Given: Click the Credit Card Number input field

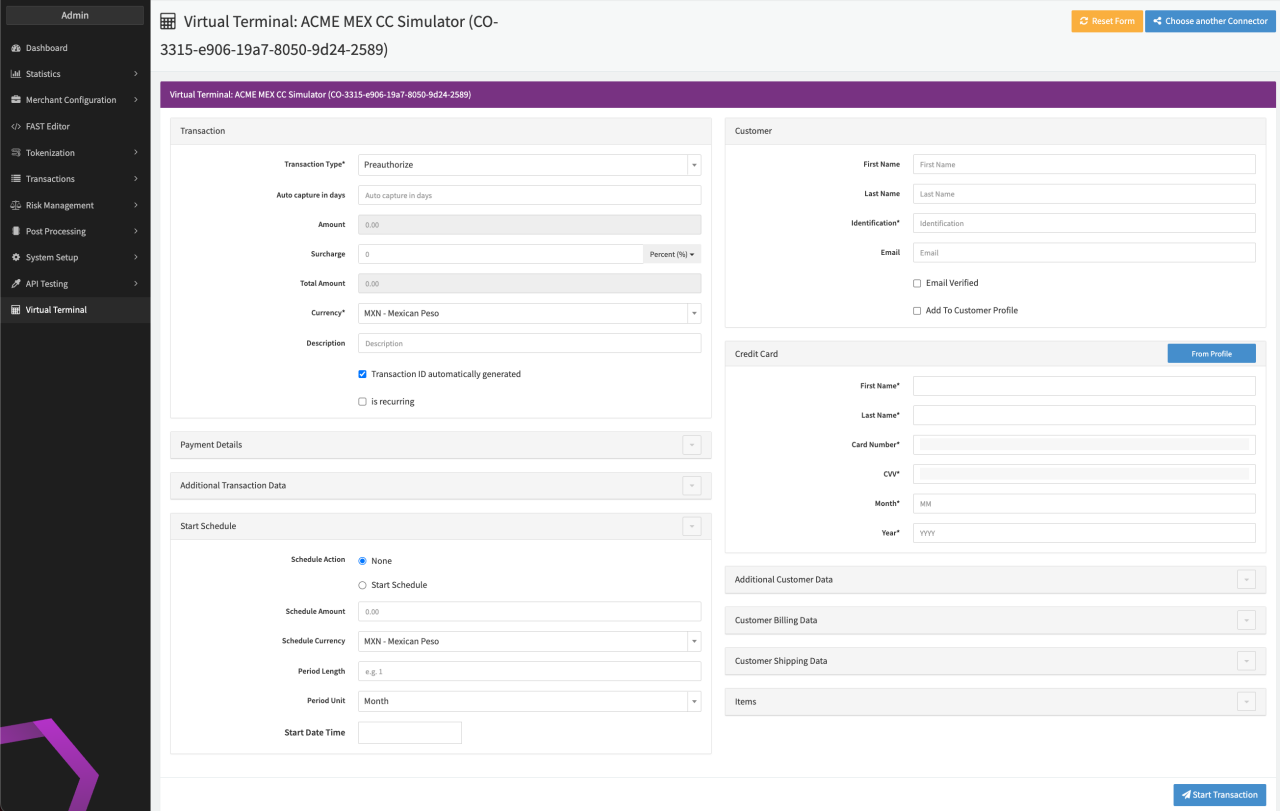Looking at the screenshot, I should 1084,445.
